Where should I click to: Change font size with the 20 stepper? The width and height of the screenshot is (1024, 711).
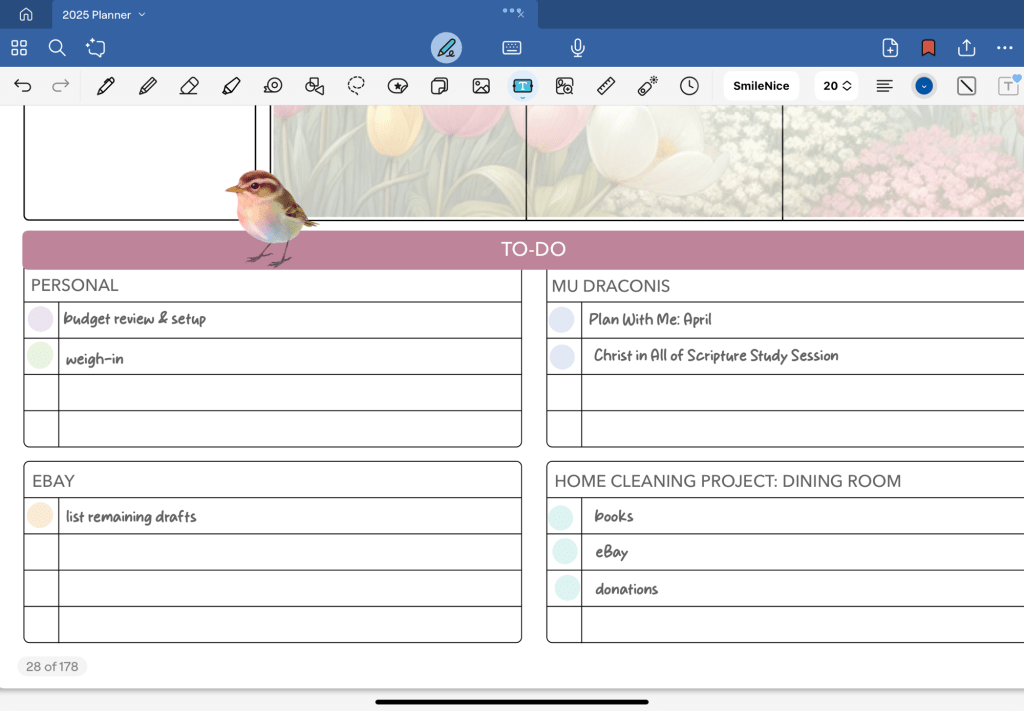click(x=837, y=86)
